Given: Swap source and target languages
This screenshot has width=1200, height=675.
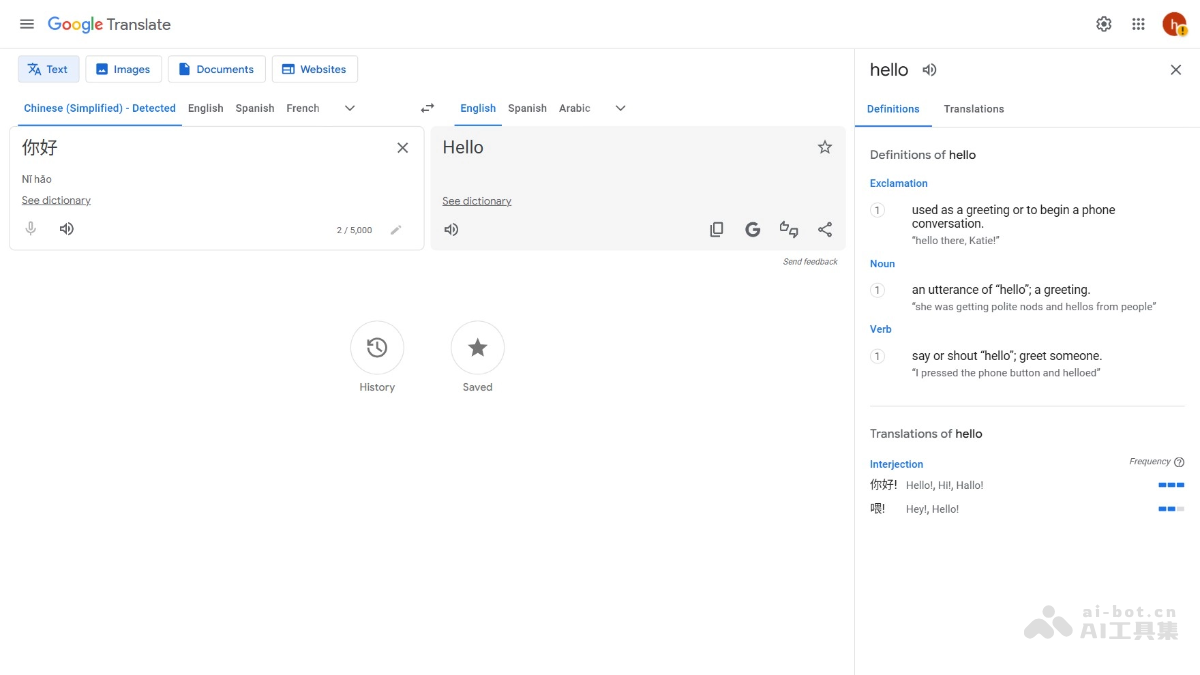Looking at the screenshot, I should coord(427,108).
